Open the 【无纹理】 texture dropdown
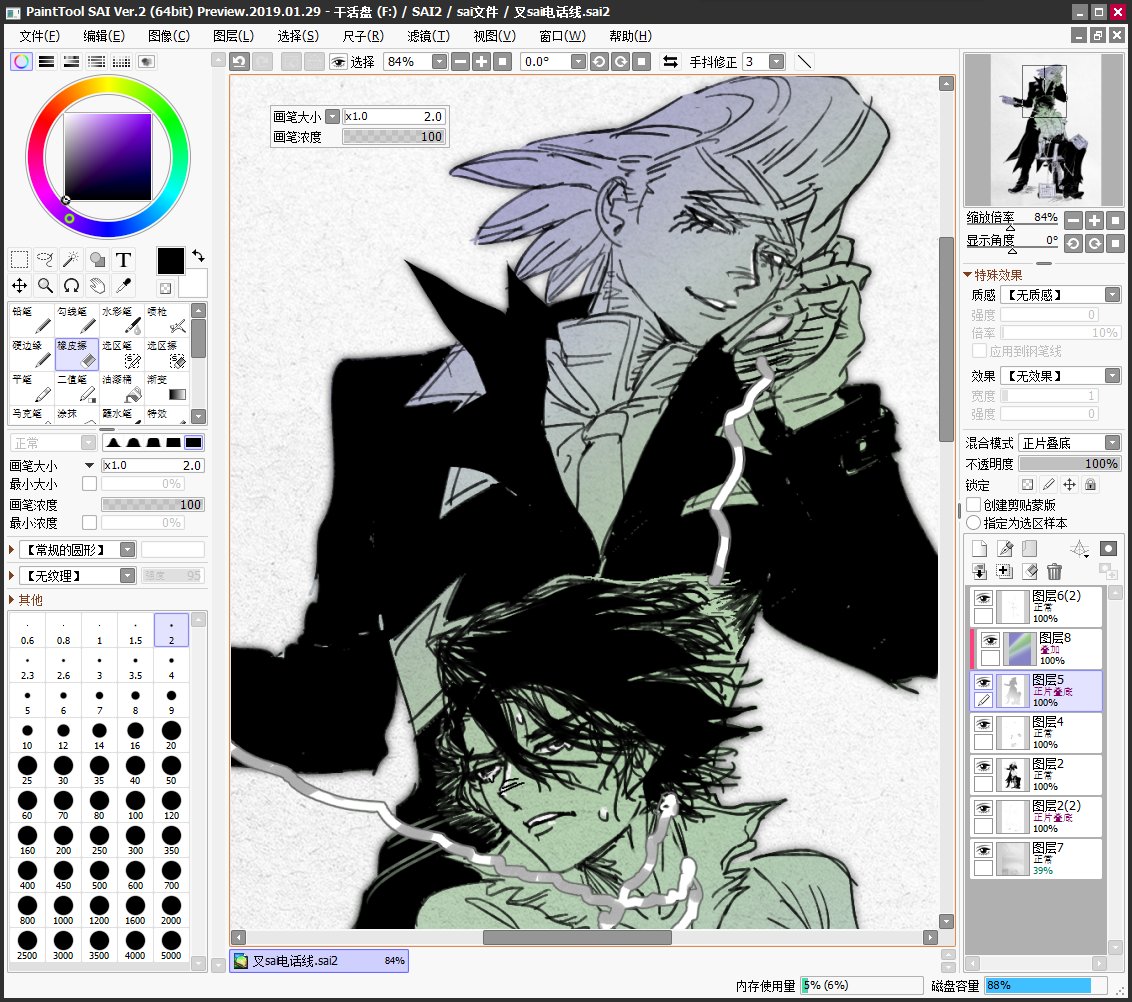Image resolution: width=1132 pixels, height=1002 pixels. click(77, 576)
